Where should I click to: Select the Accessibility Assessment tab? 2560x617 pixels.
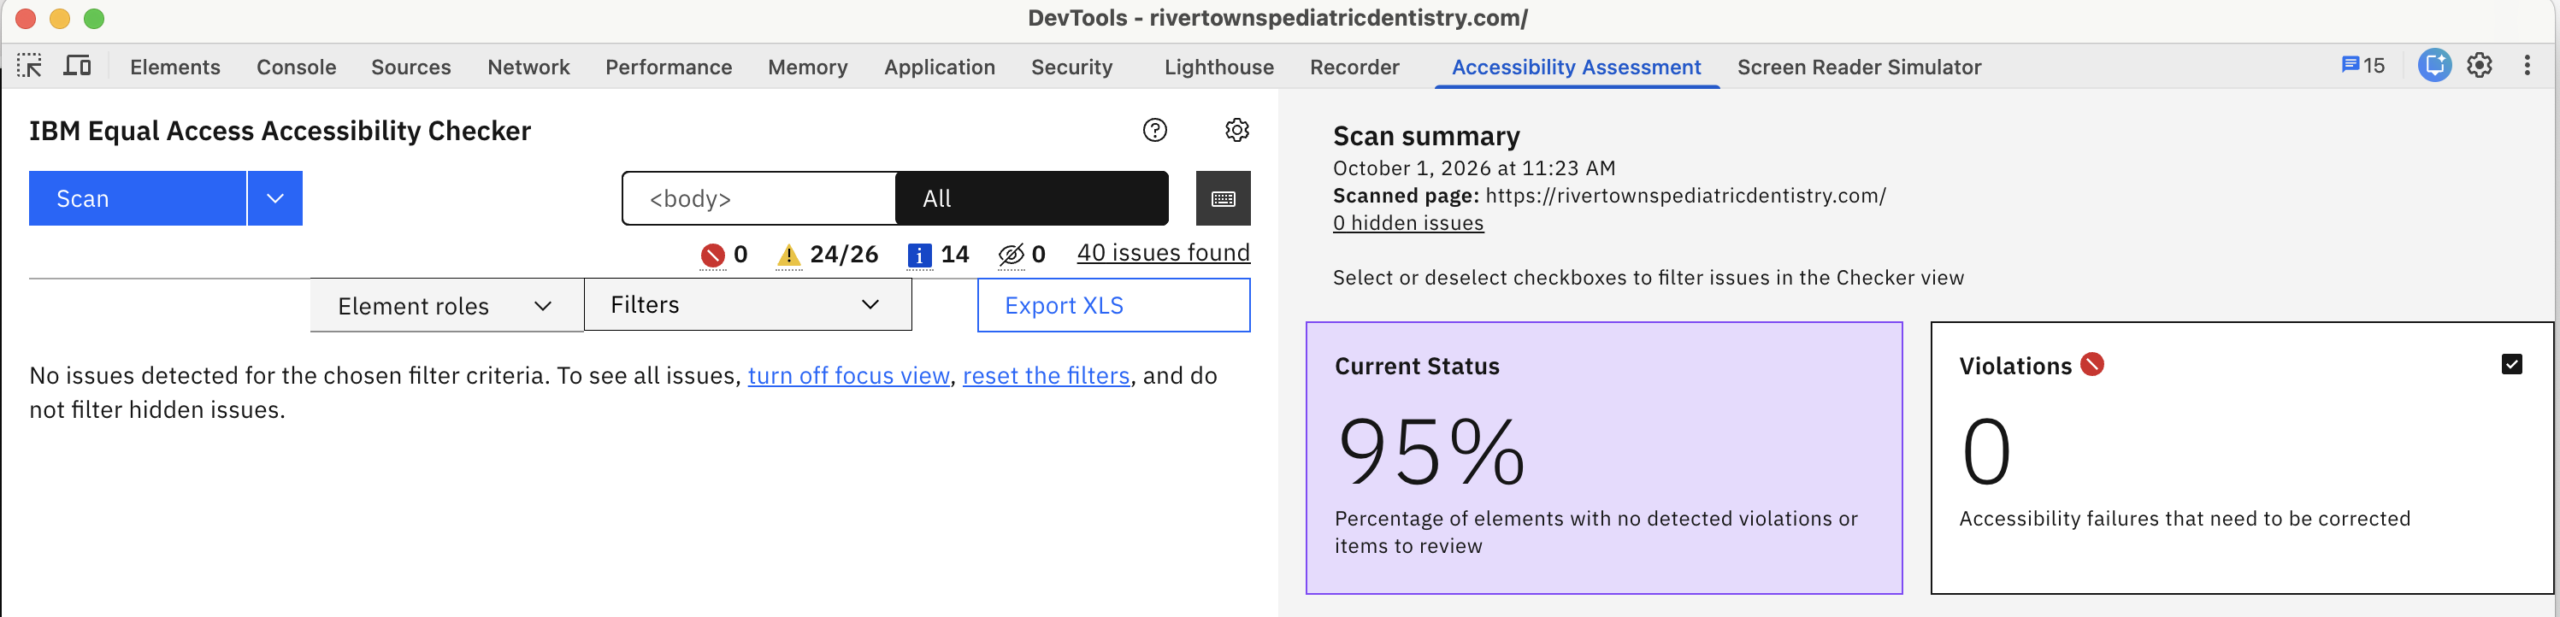pyautogui.click(x=1576, y=67)
